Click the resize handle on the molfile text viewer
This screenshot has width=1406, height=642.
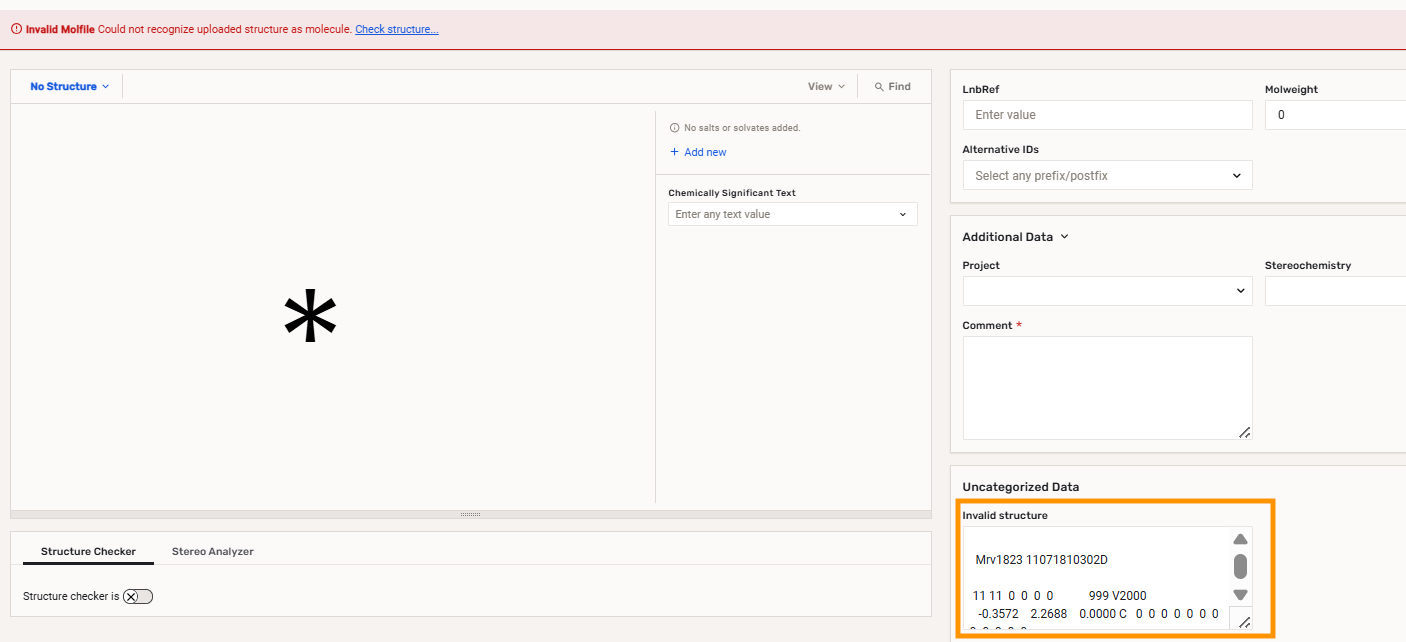pos(1242,621)
